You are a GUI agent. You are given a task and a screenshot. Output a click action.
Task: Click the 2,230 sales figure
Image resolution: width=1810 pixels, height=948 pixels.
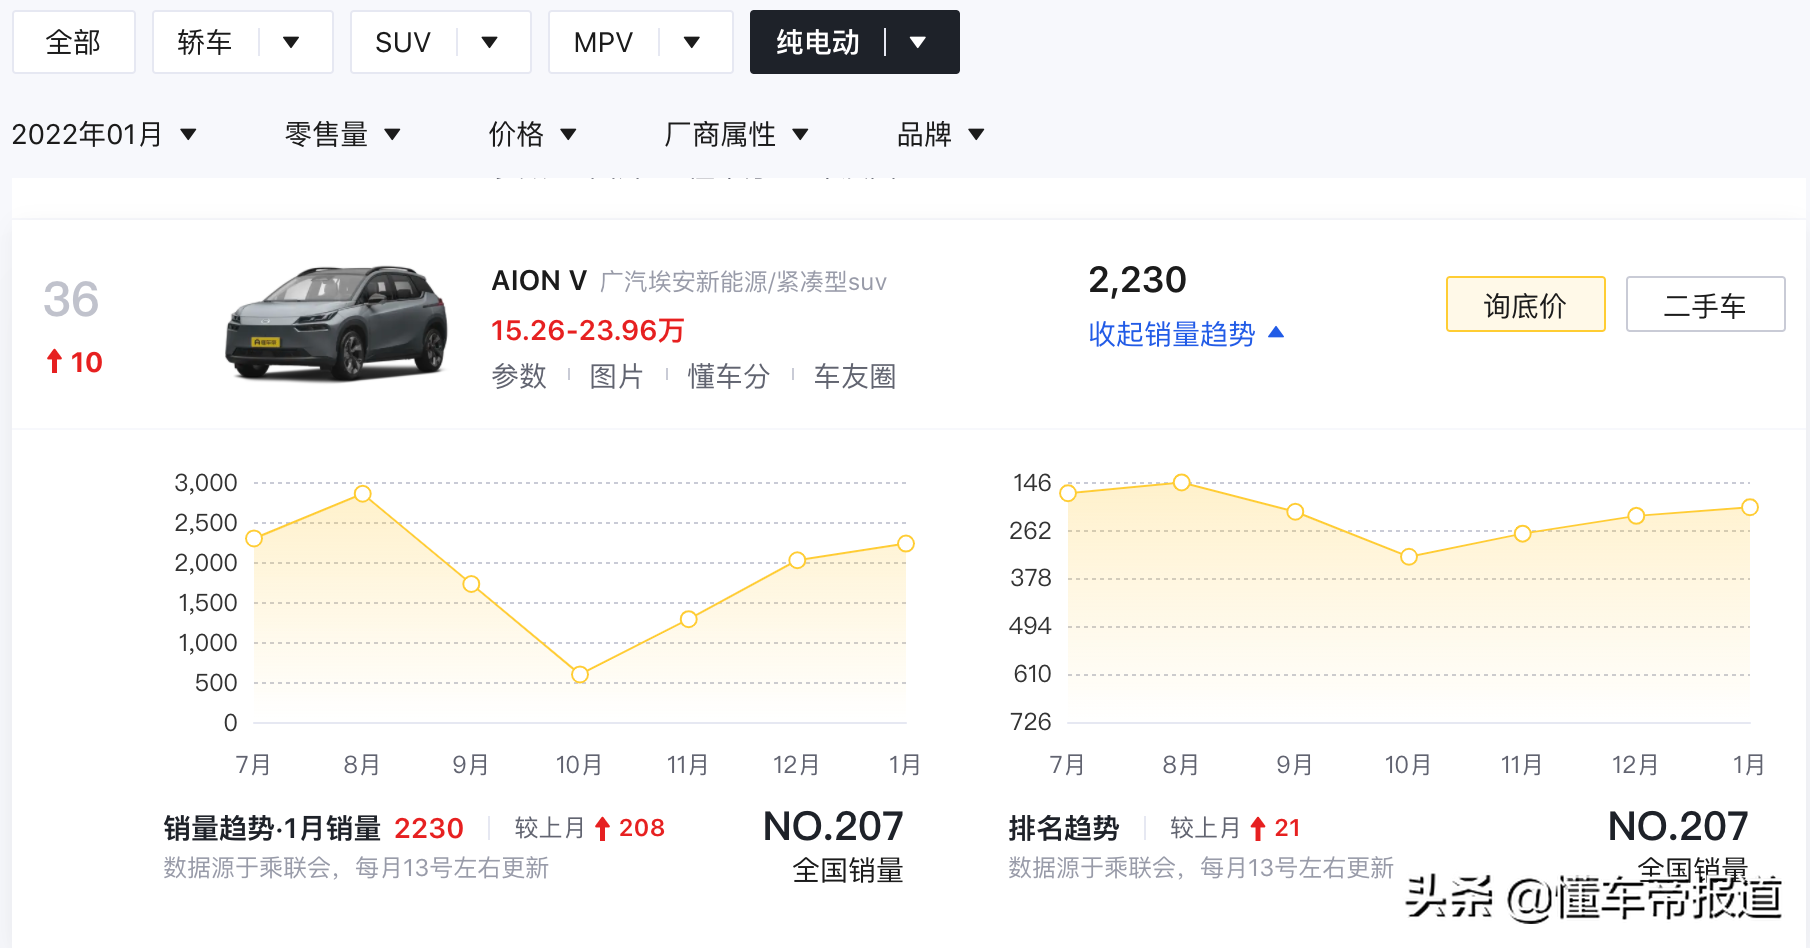1137,280
